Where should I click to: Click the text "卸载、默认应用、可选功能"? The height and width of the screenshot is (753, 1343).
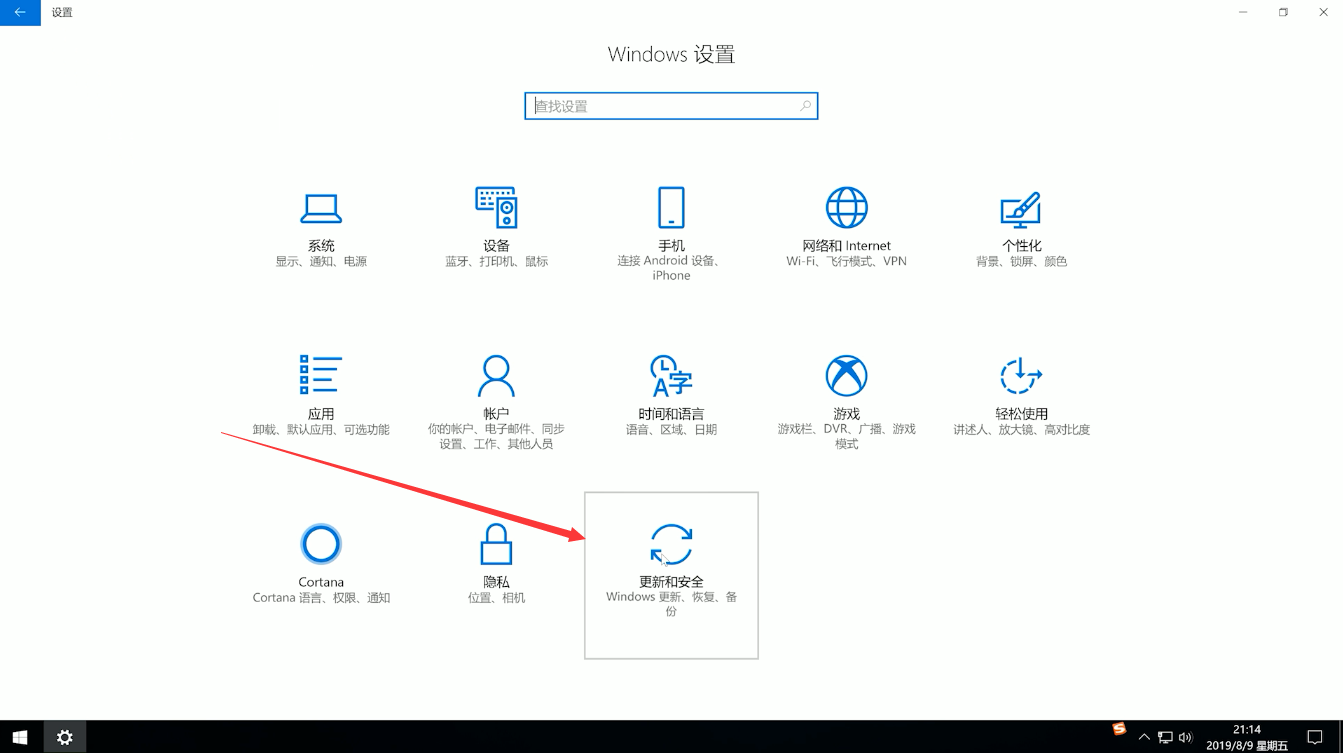coord(321,429)
